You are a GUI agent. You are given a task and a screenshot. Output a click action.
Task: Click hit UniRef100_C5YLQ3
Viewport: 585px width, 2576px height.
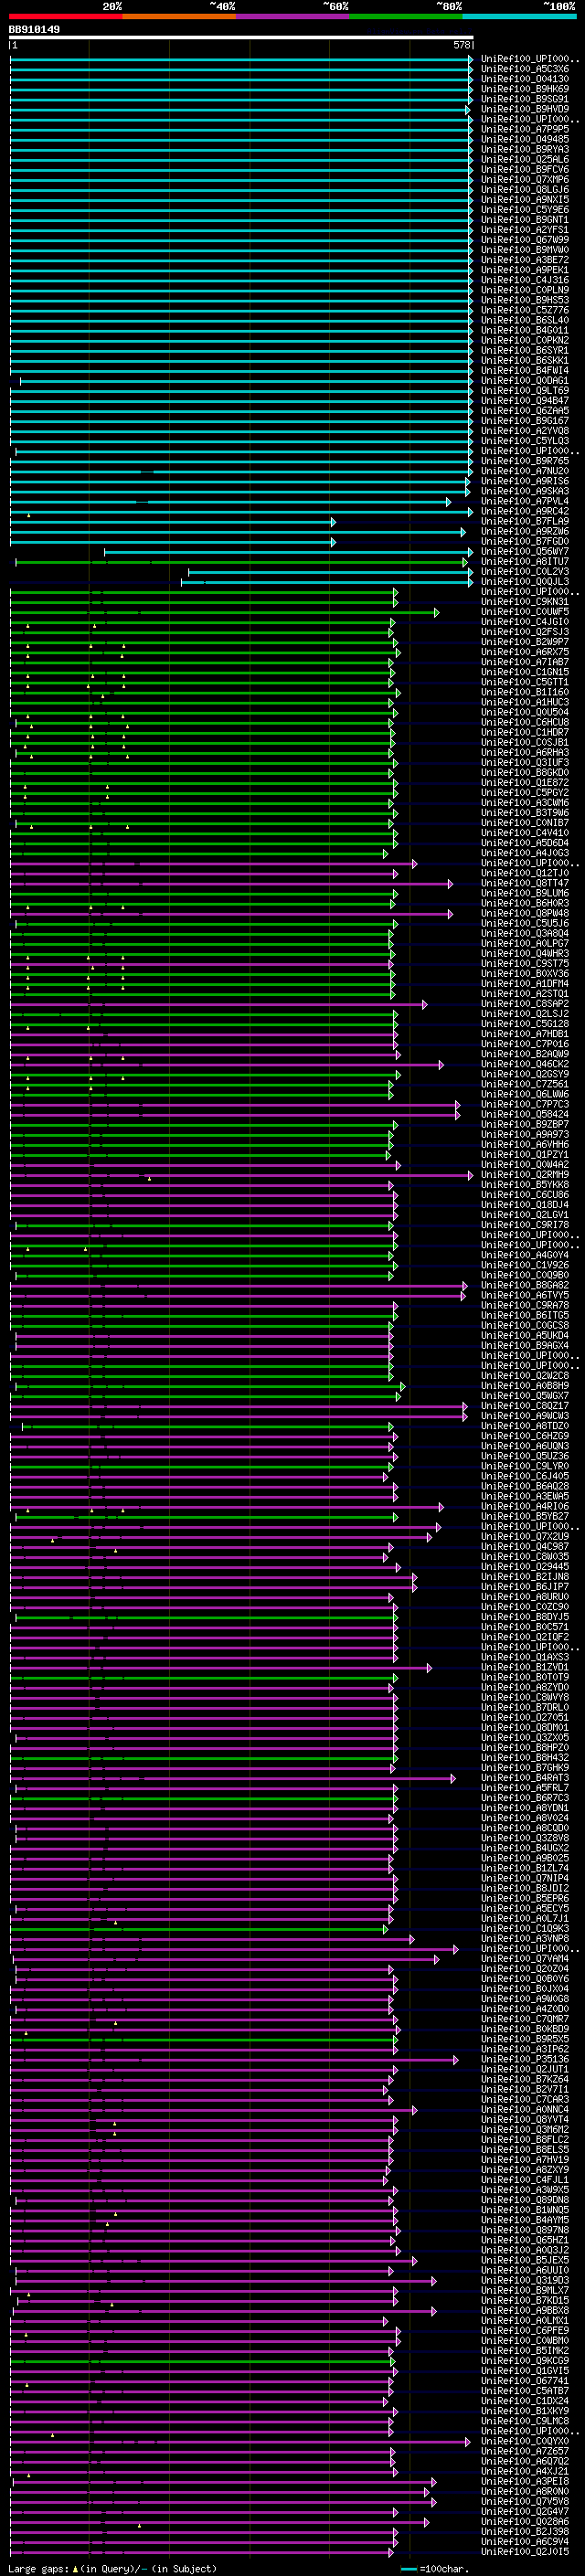pos(525,441)
